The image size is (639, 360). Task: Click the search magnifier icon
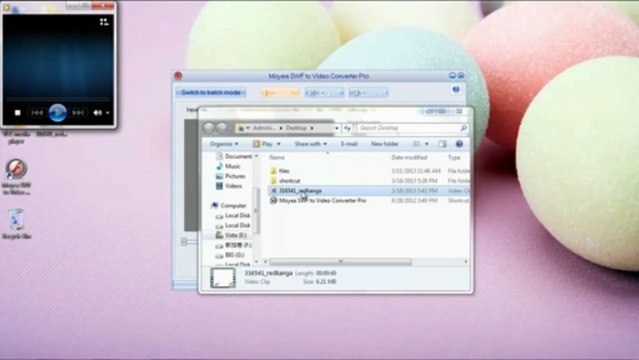[463, 128]
